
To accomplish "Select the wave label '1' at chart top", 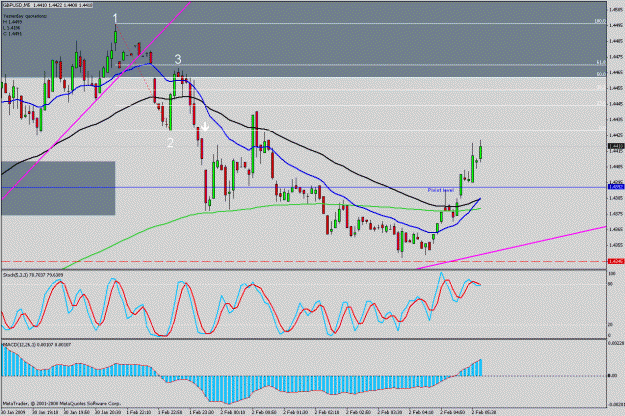I will (x=115, y=18).
